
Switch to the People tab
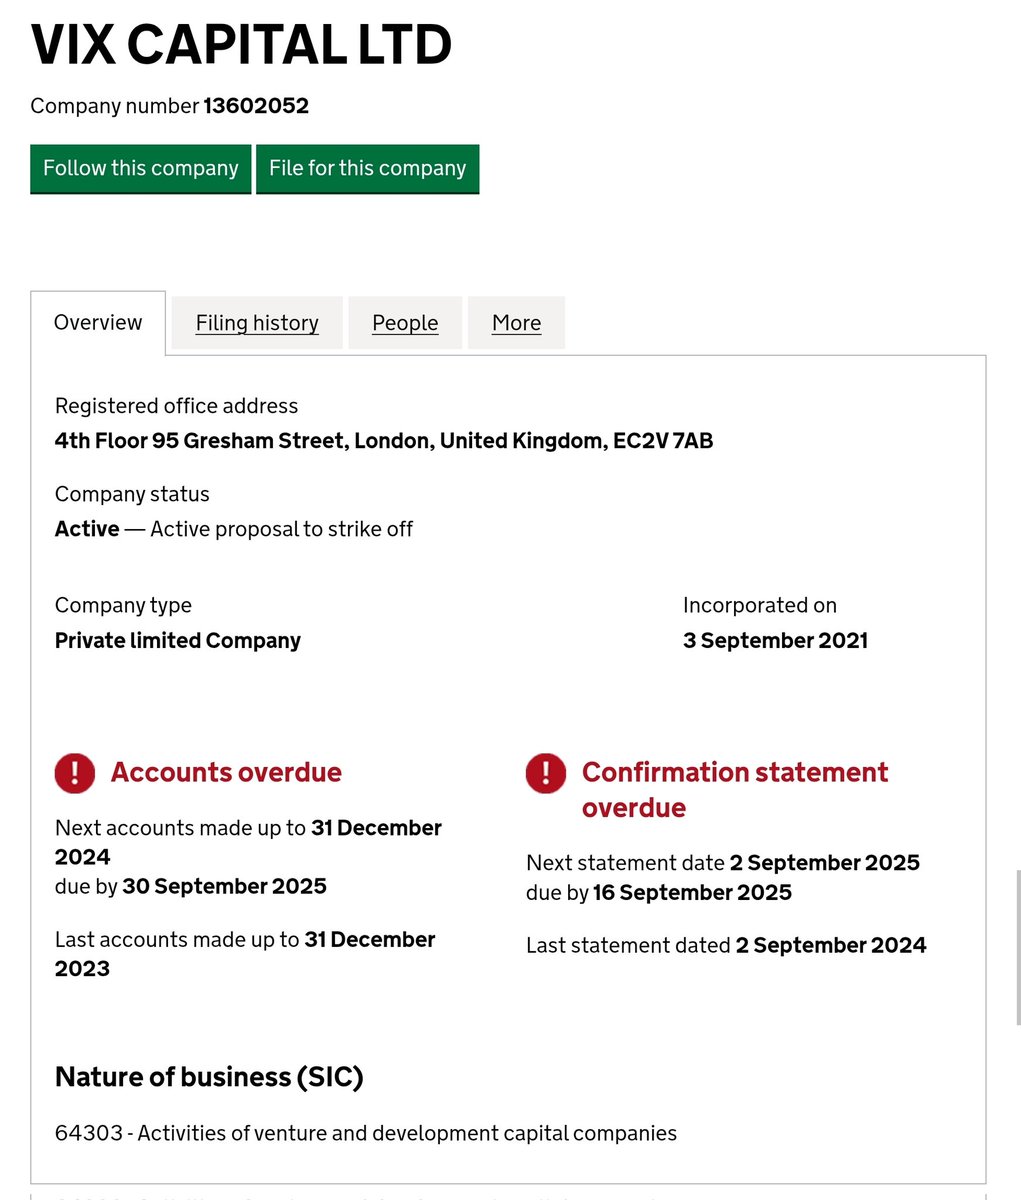point(405,323)
